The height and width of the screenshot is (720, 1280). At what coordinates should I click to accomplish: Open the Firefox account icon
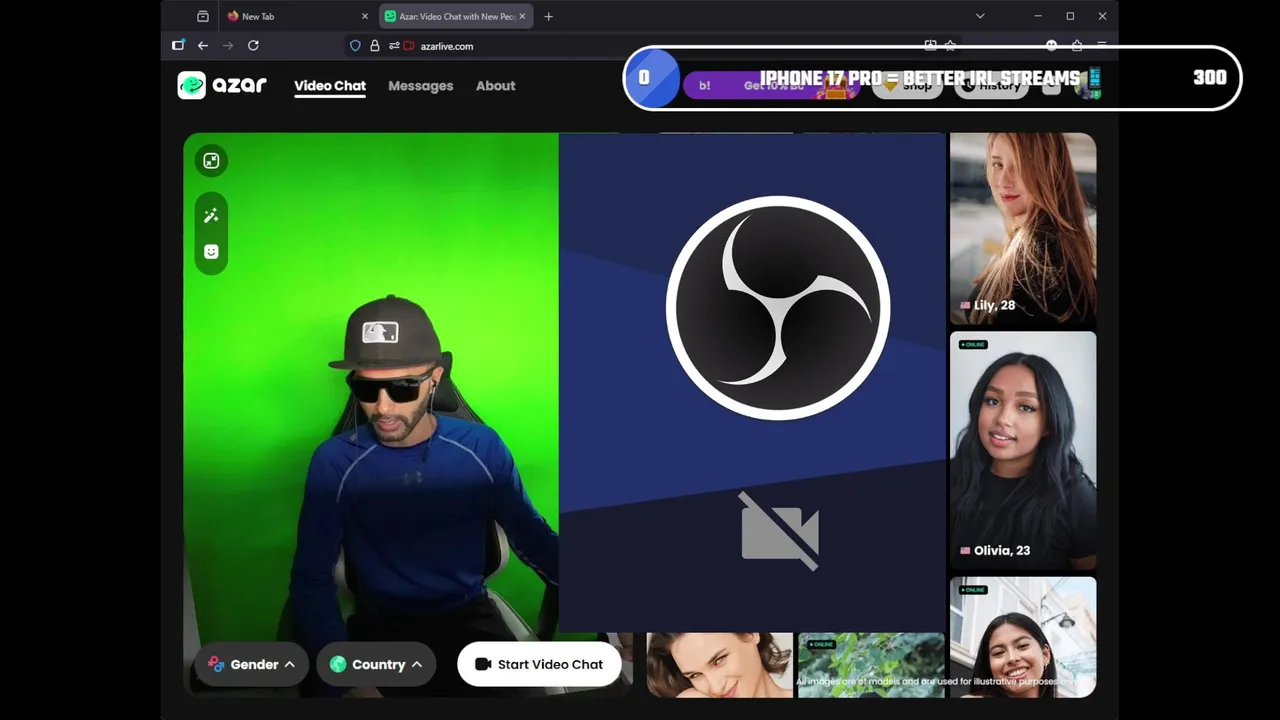tap(1051, 45)
